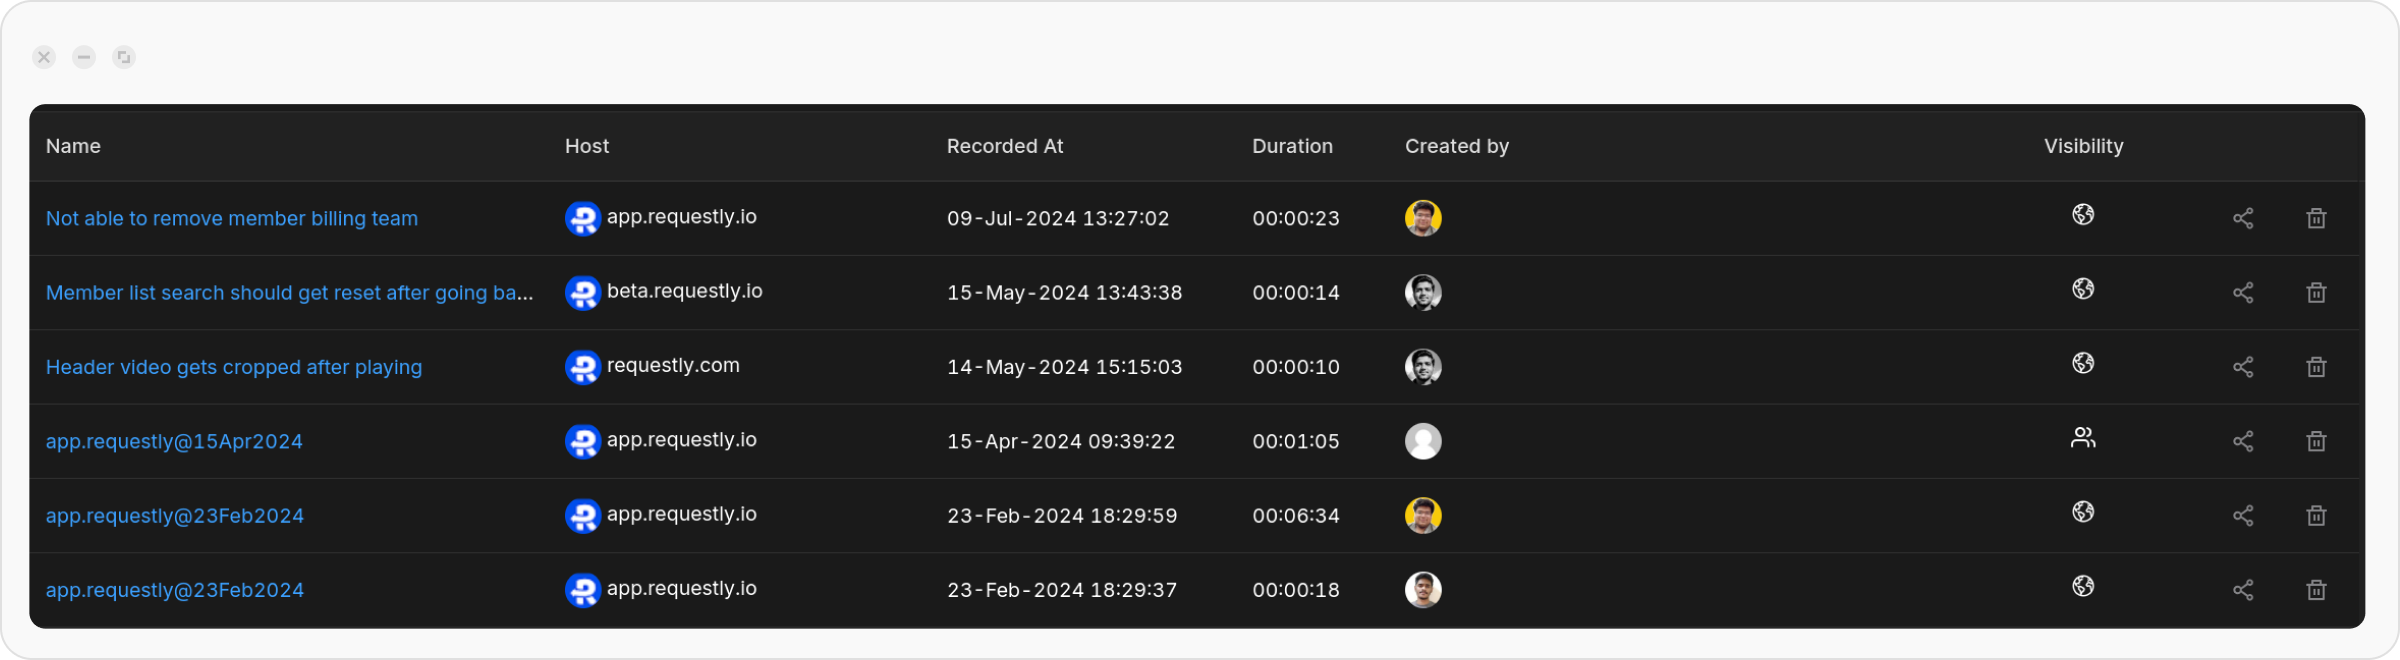The width and height of the screenshot is (2400, 660).
Task: Open the "app.requestly@15Apr2024" recording
Action: pos(174,441)
